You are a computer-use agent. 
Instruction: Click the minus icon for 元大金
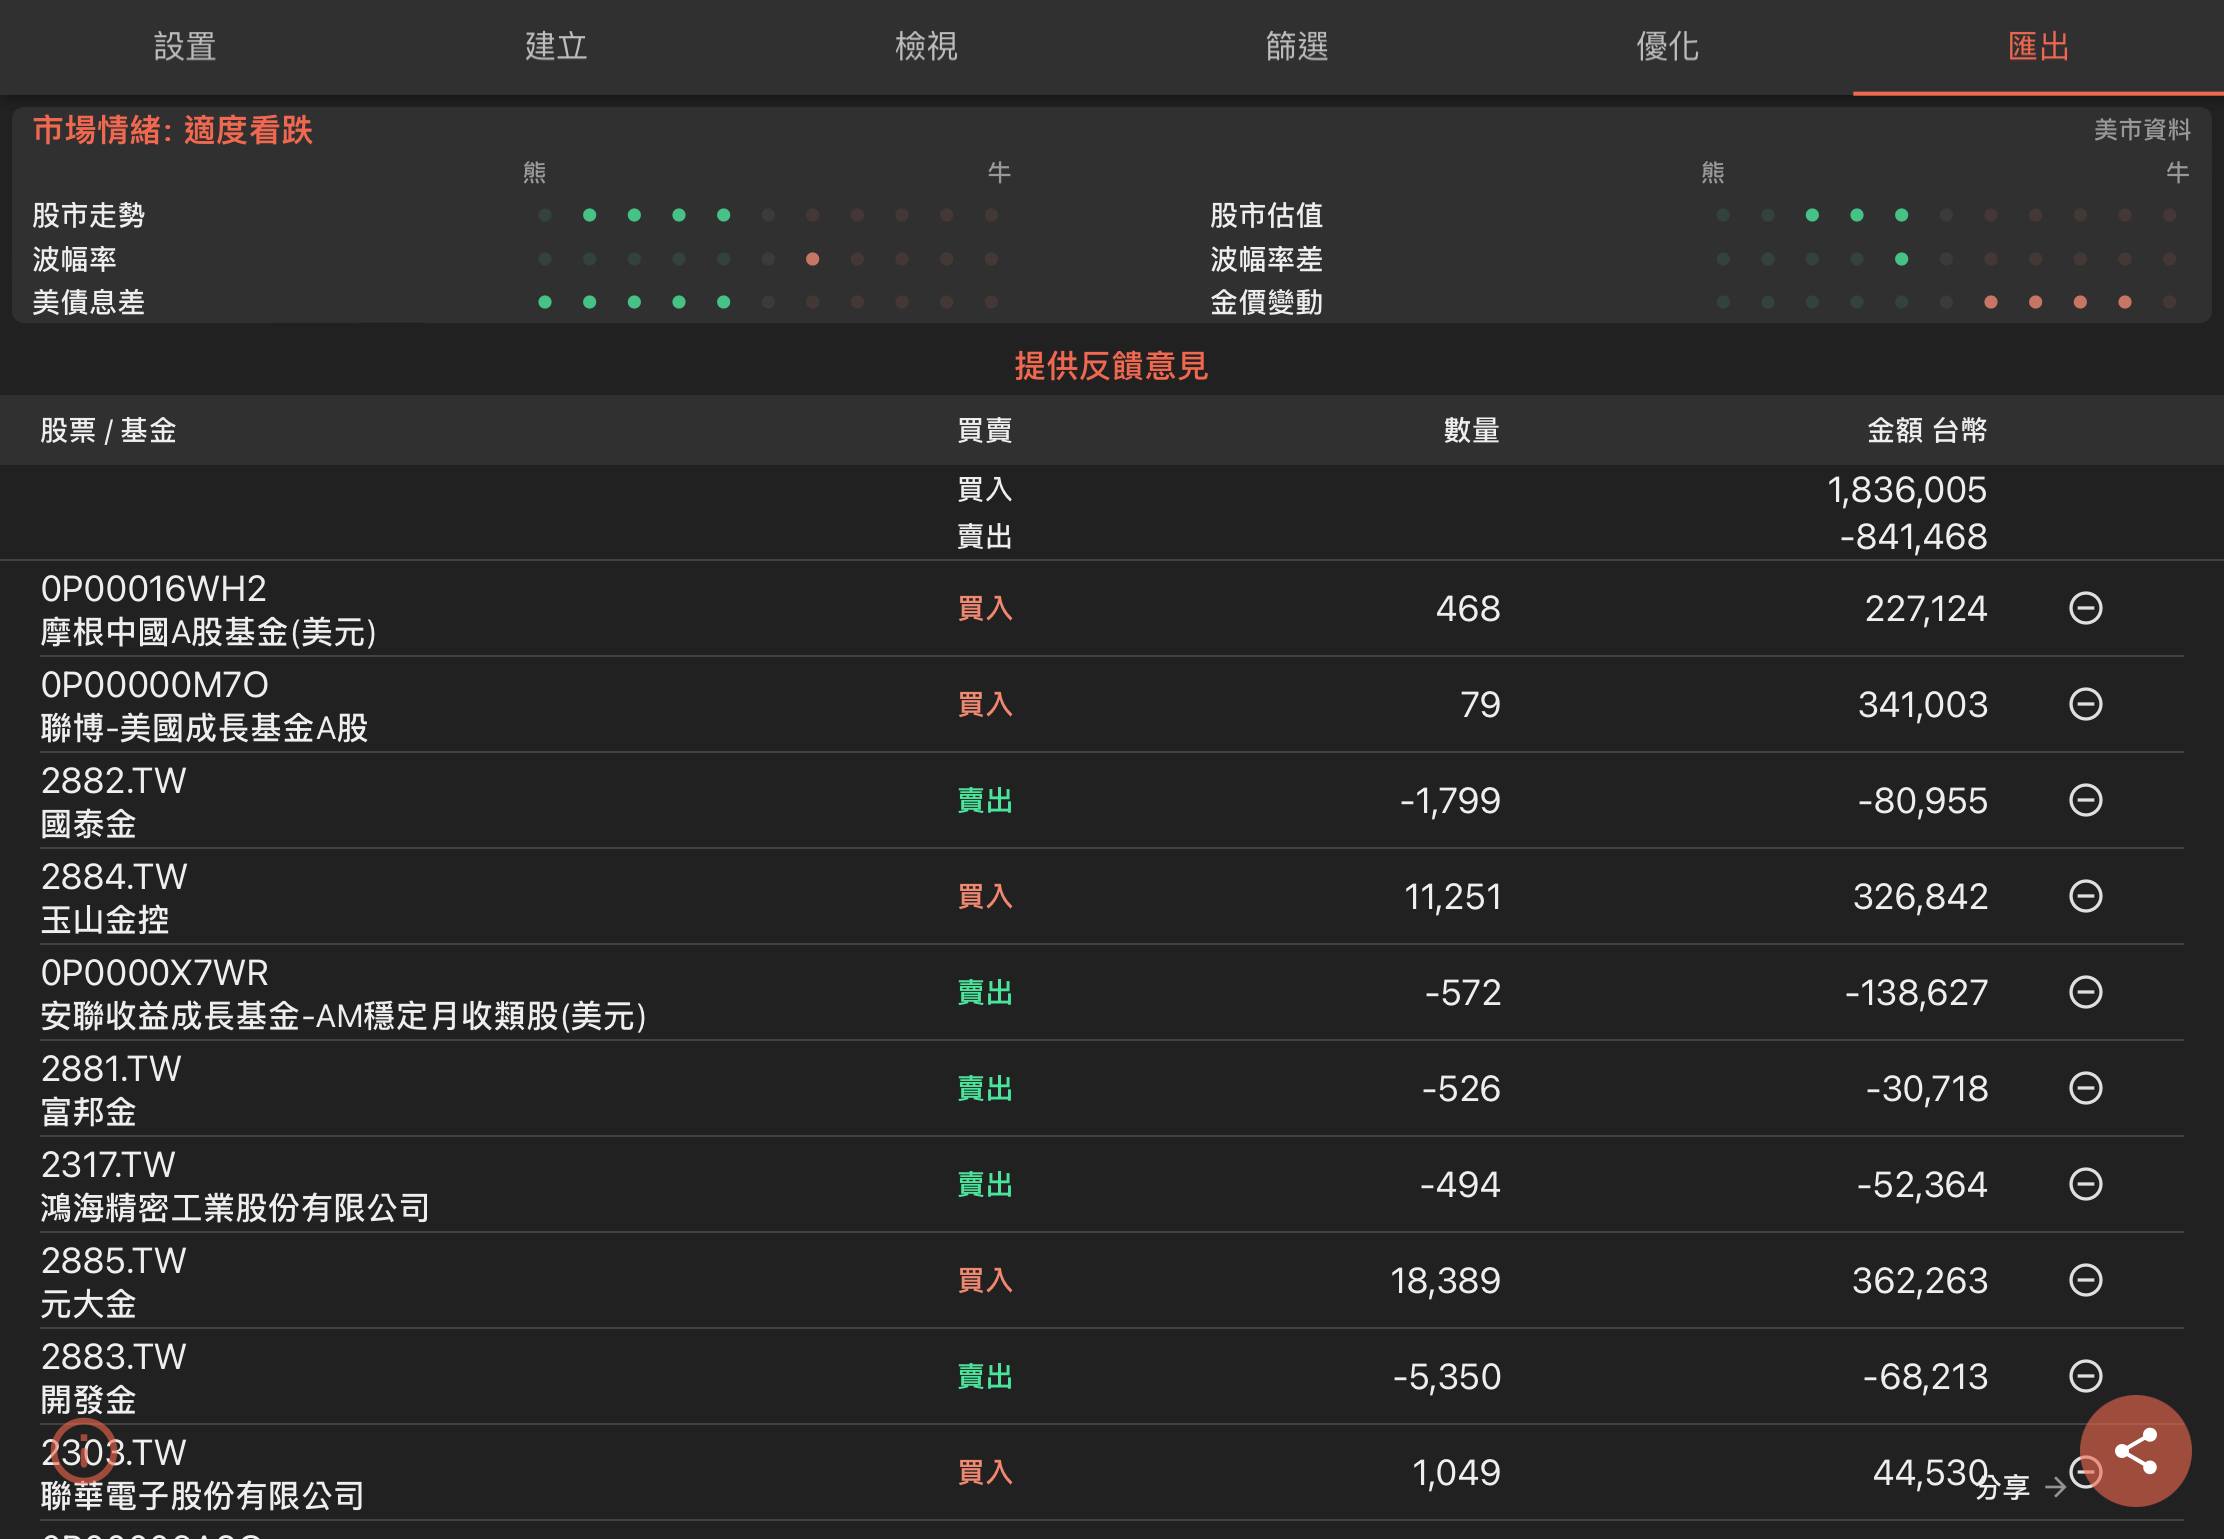[2085, 1280]
